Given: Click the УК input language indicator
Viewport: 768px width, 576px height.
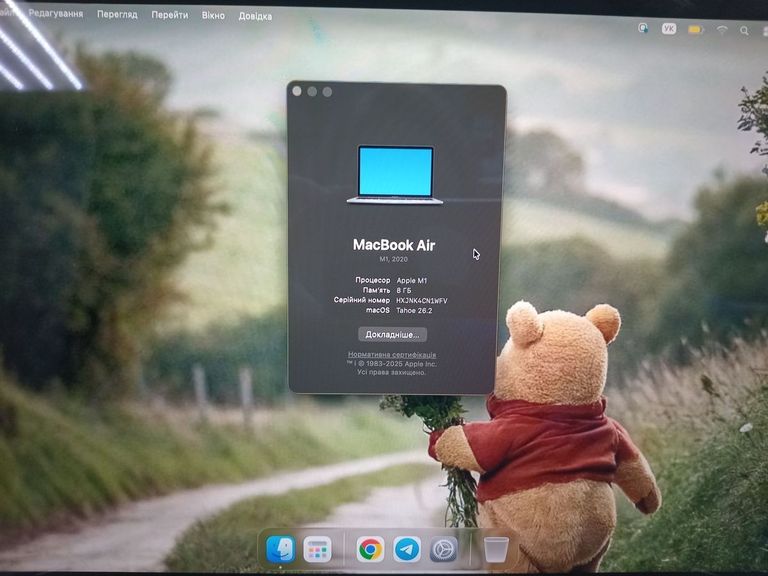Looking at the screenshot, I should pyautogui.click(x=669, y=29).
